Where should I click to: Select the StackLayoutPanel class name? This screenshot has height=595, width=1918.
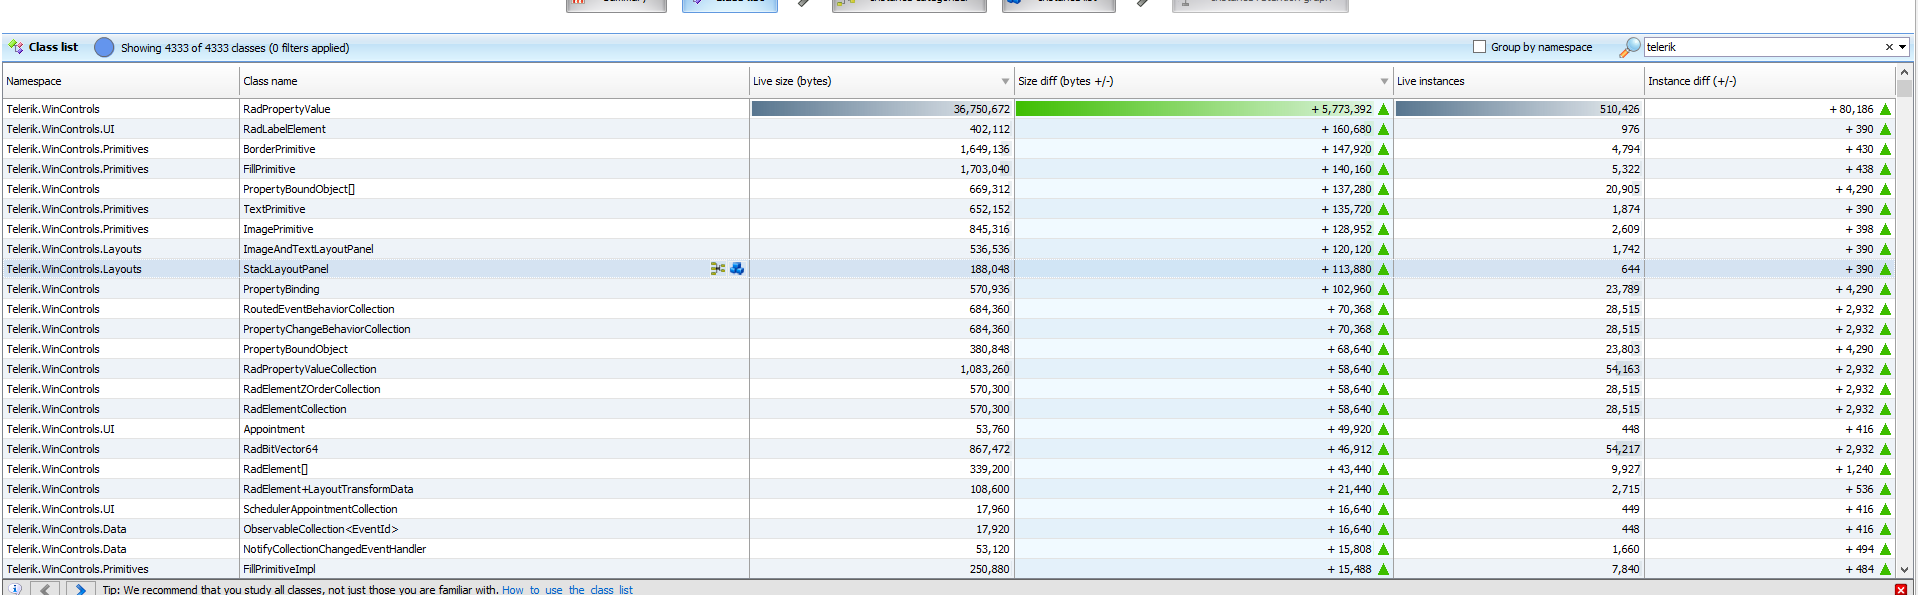point(286,269)
